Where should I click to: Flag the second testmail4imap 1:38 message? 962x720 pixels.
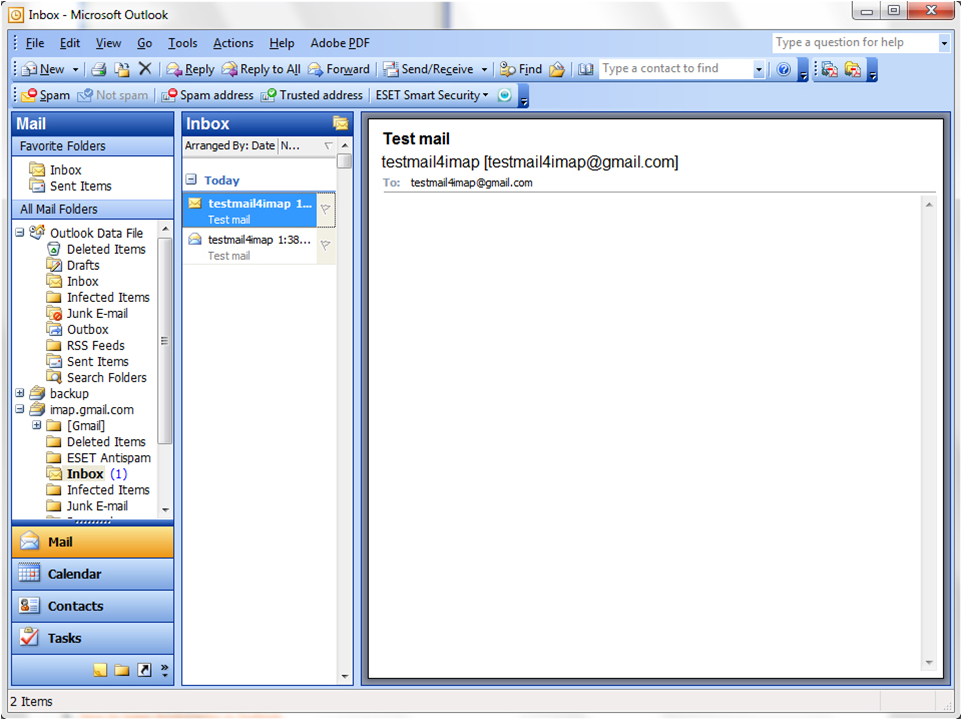tap(326, 246)
